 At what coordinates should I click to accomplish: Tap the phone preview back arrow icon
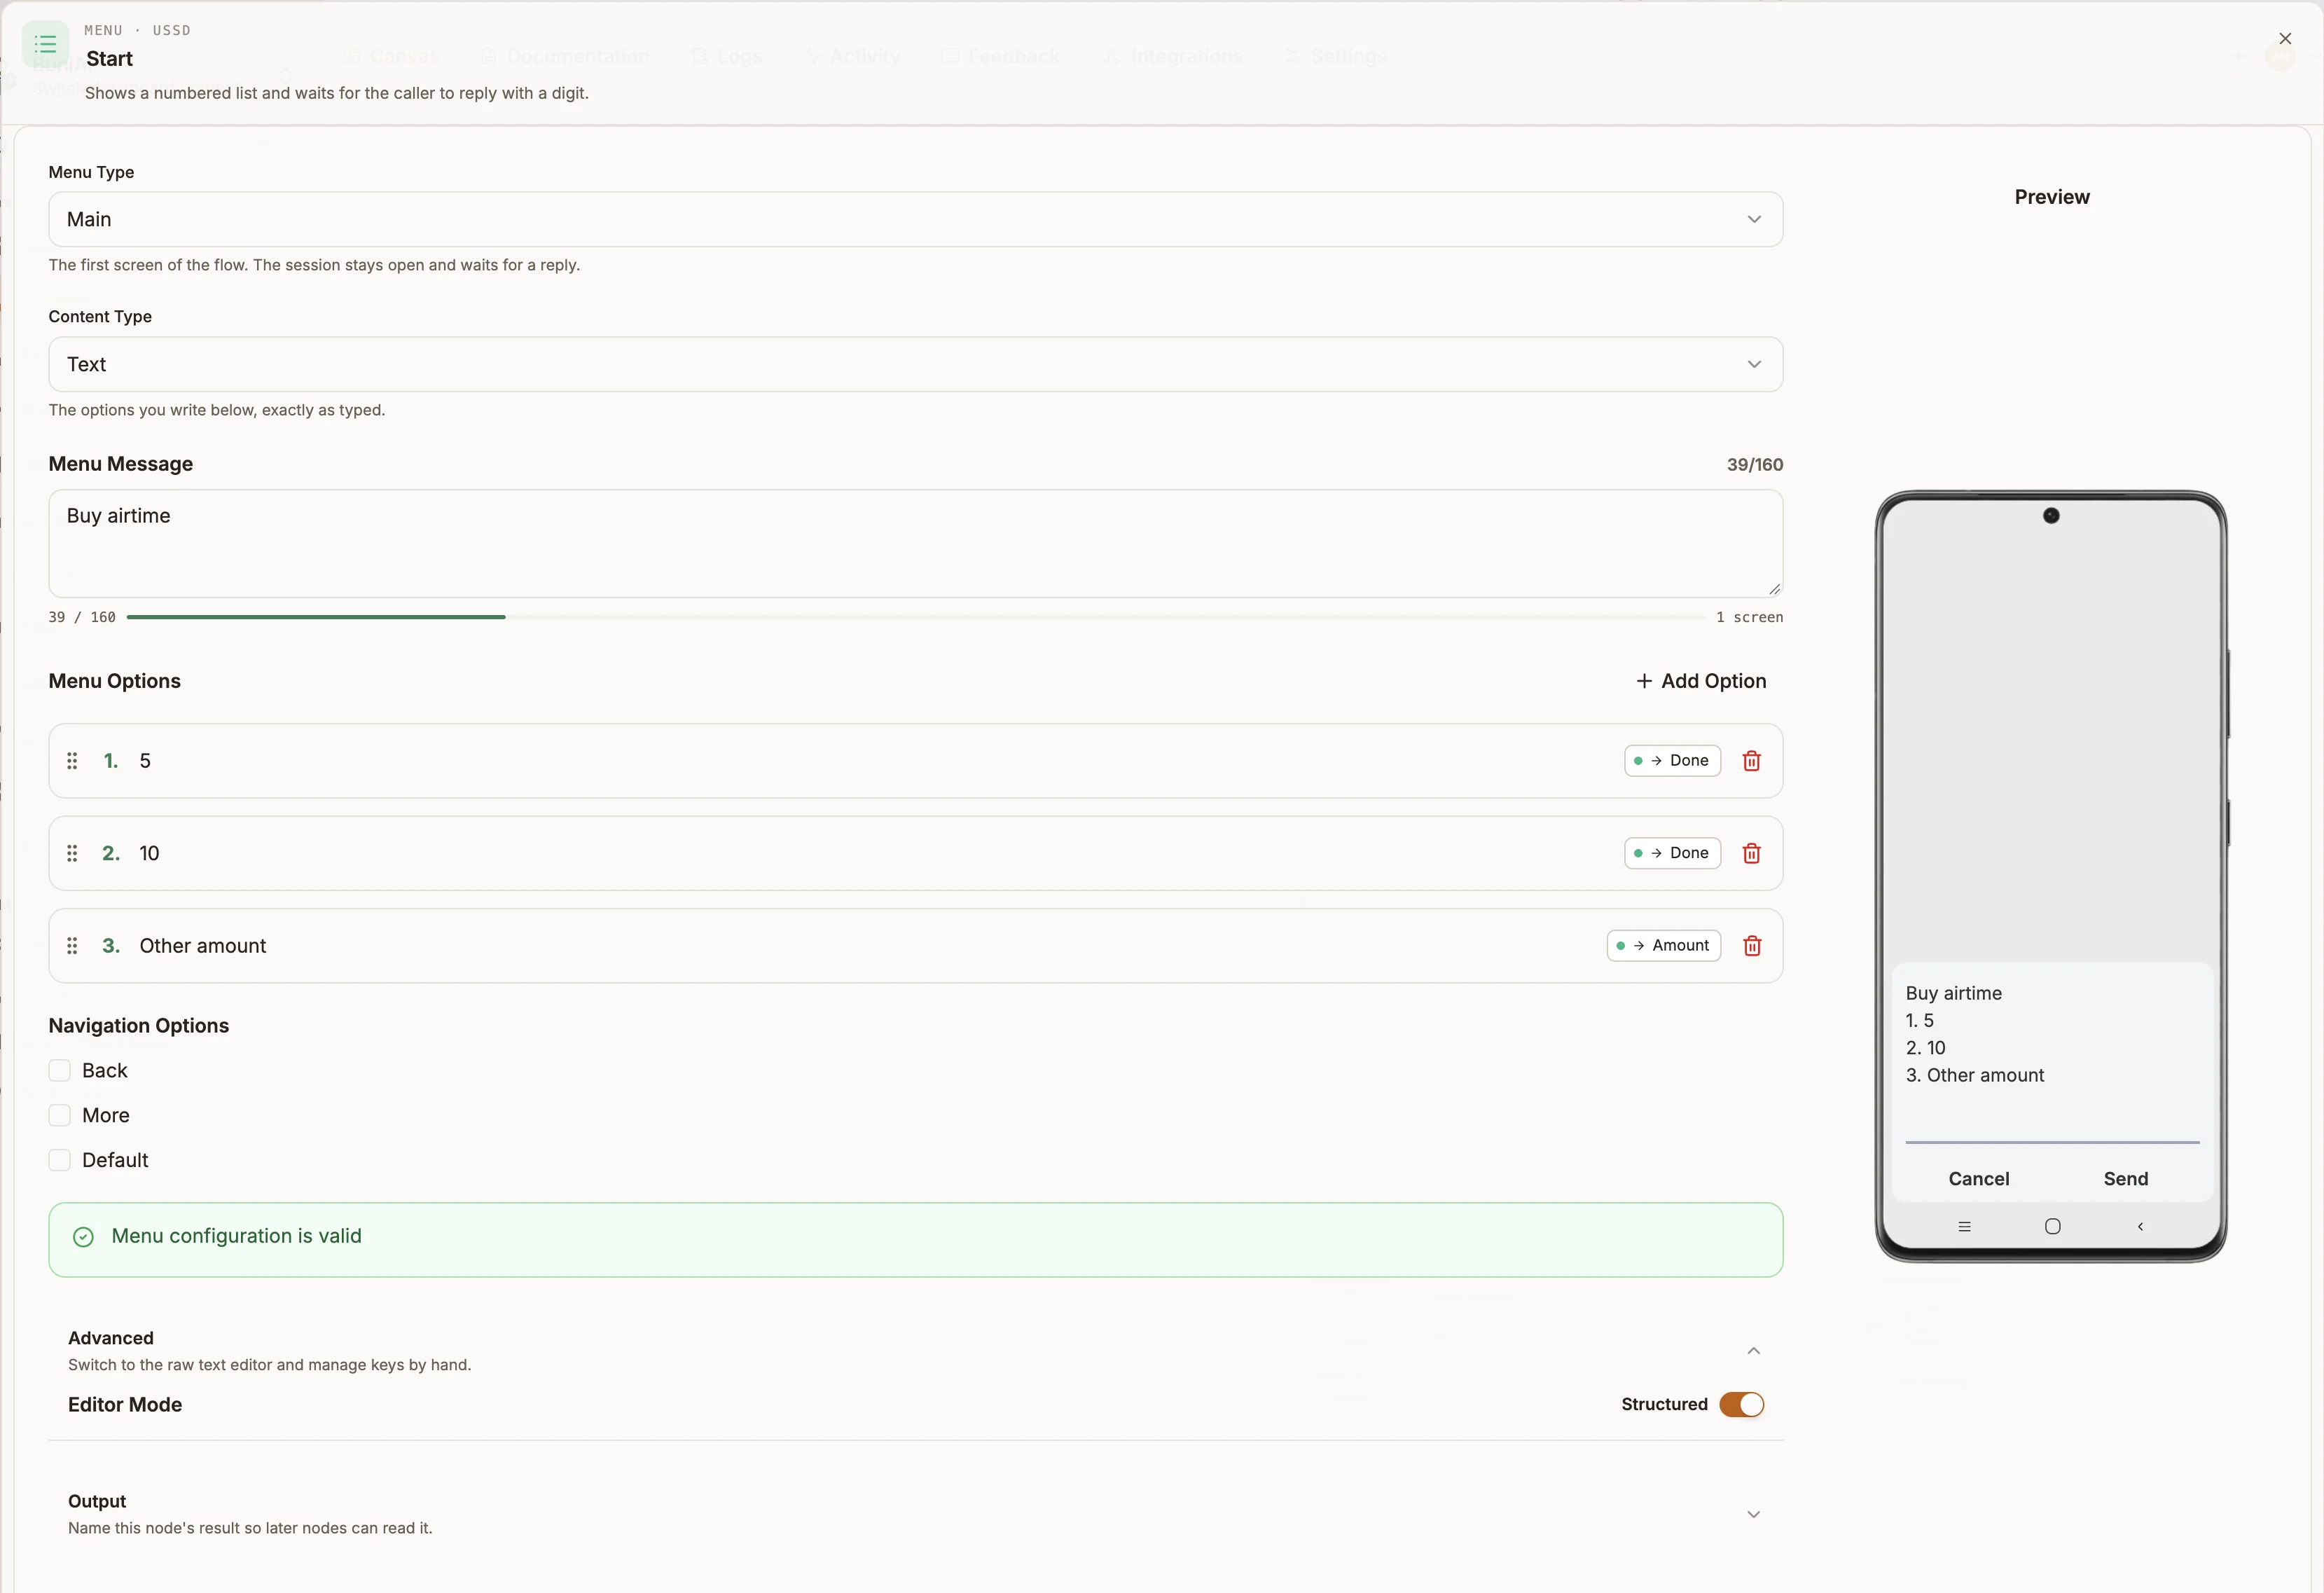(2140, 1227)
